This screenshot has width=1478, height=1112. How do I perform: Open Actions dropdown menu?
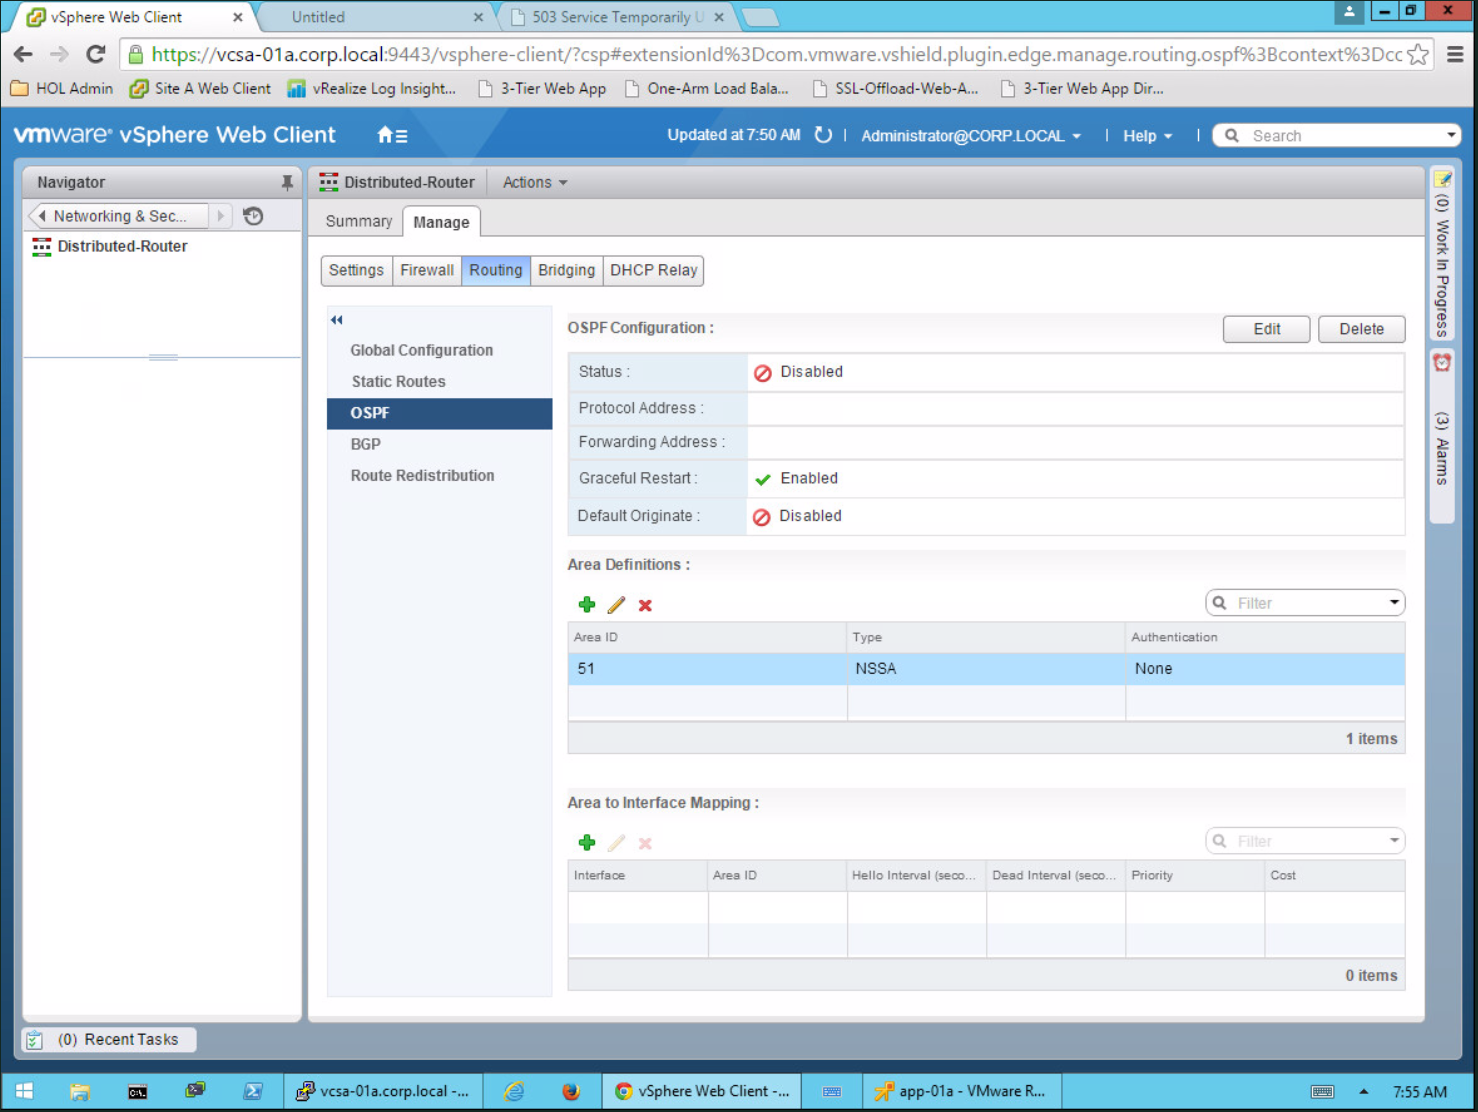coord(535,182)
